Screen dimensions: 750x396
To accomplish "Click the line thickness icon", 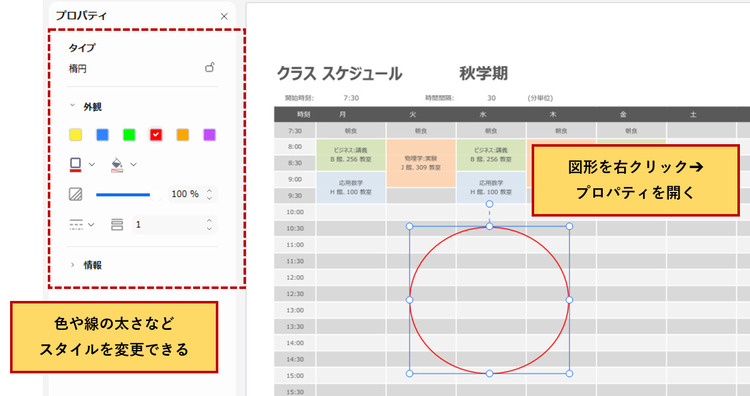I will (x=117, y=224).
